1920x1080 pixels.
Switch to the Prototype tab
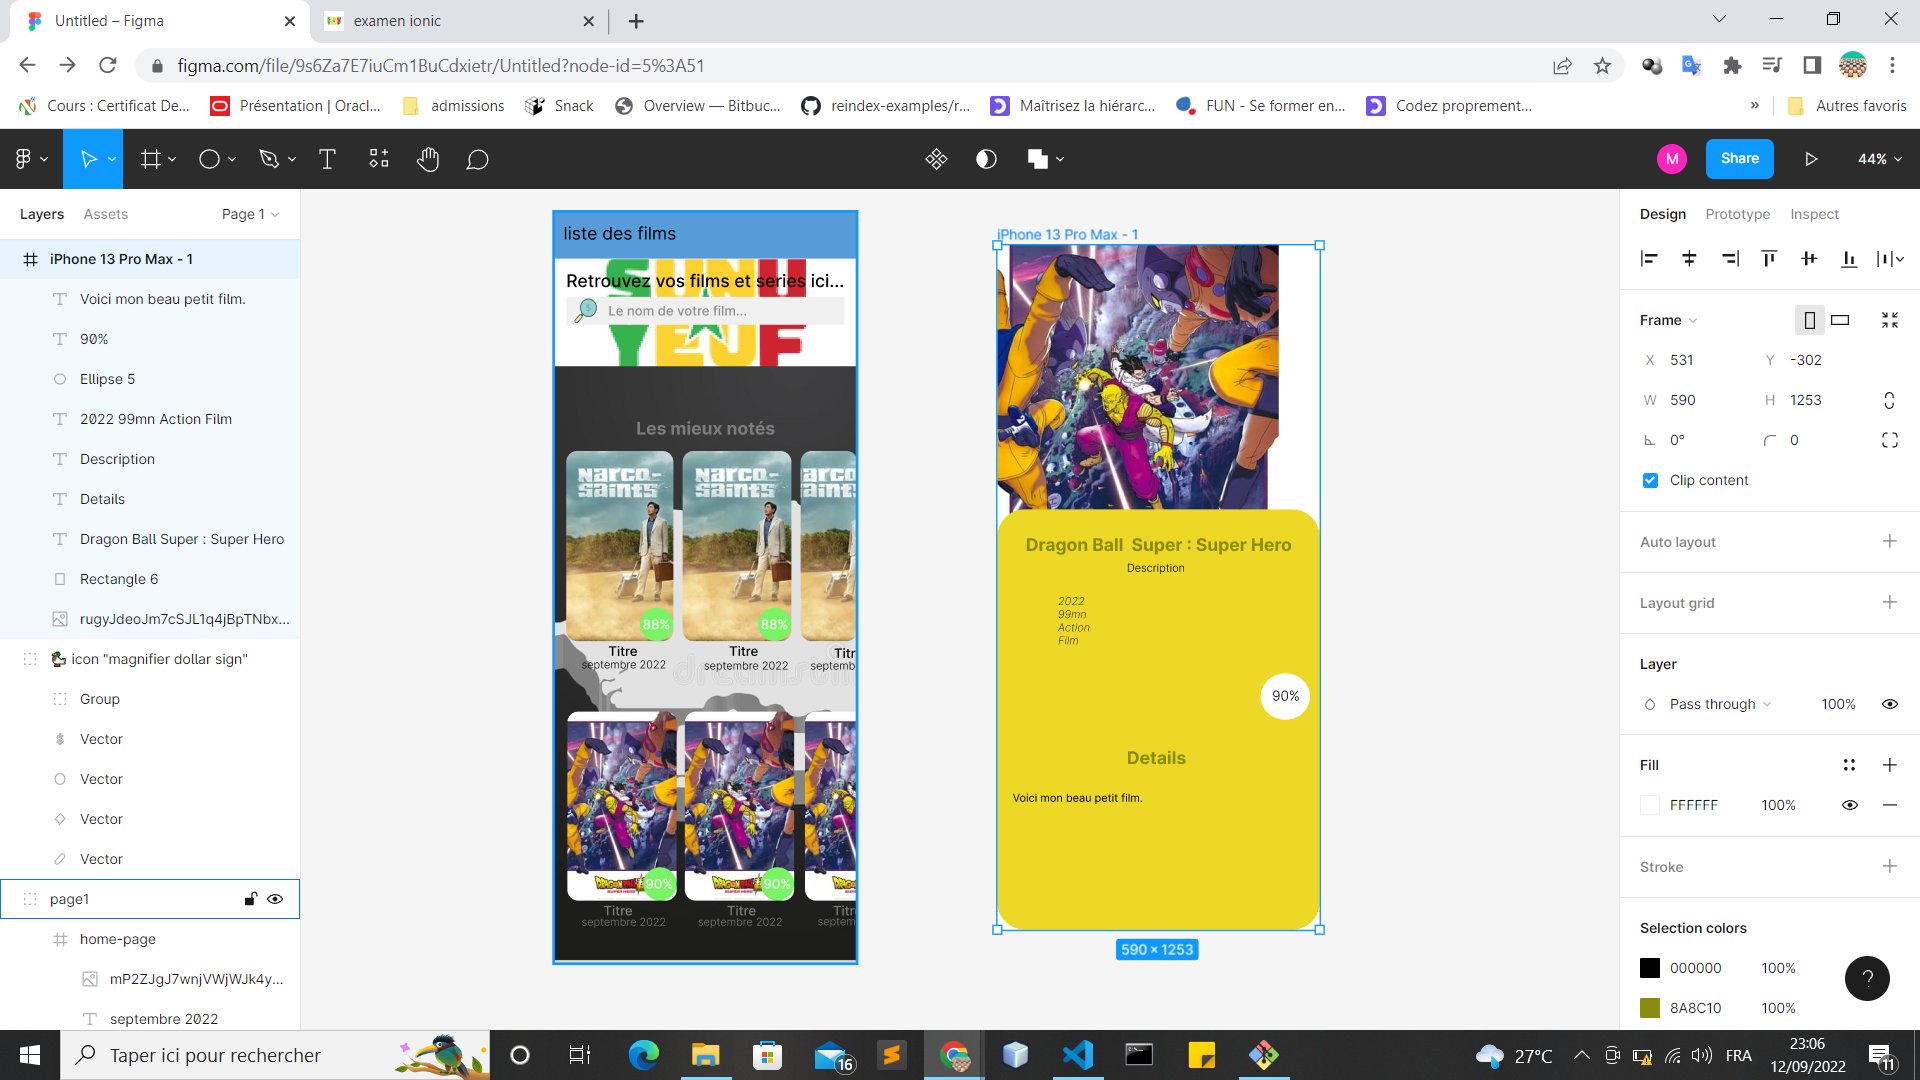(1737, 214)
